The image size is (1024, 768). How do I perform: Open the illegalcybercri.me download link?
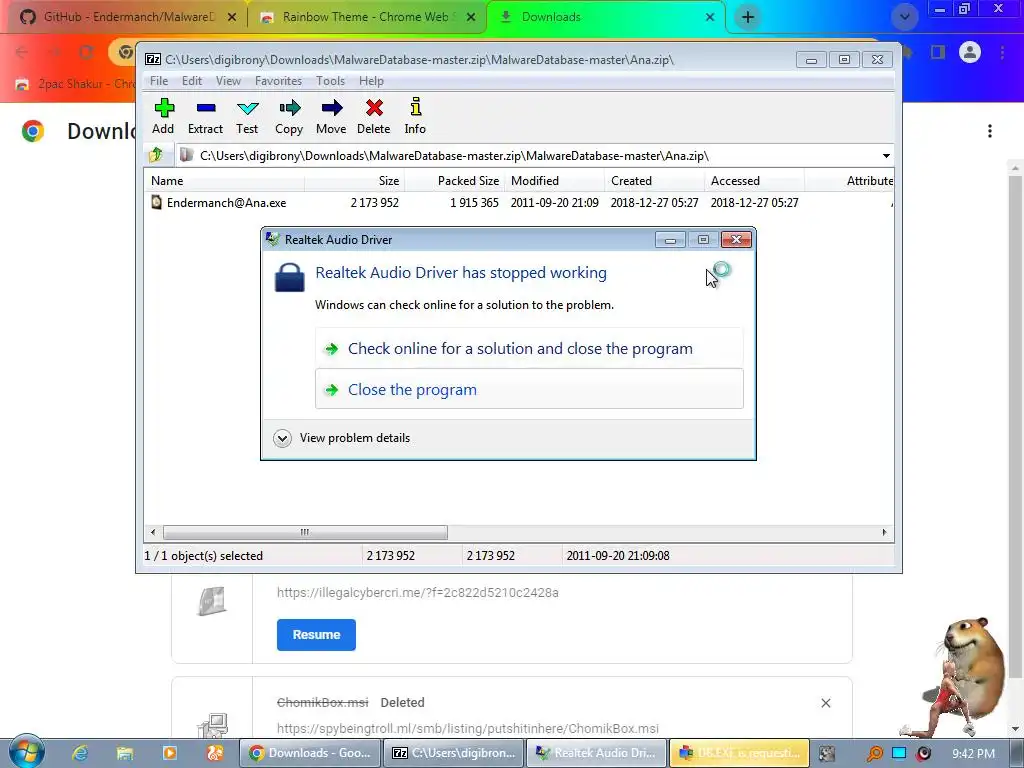(417, 592)
